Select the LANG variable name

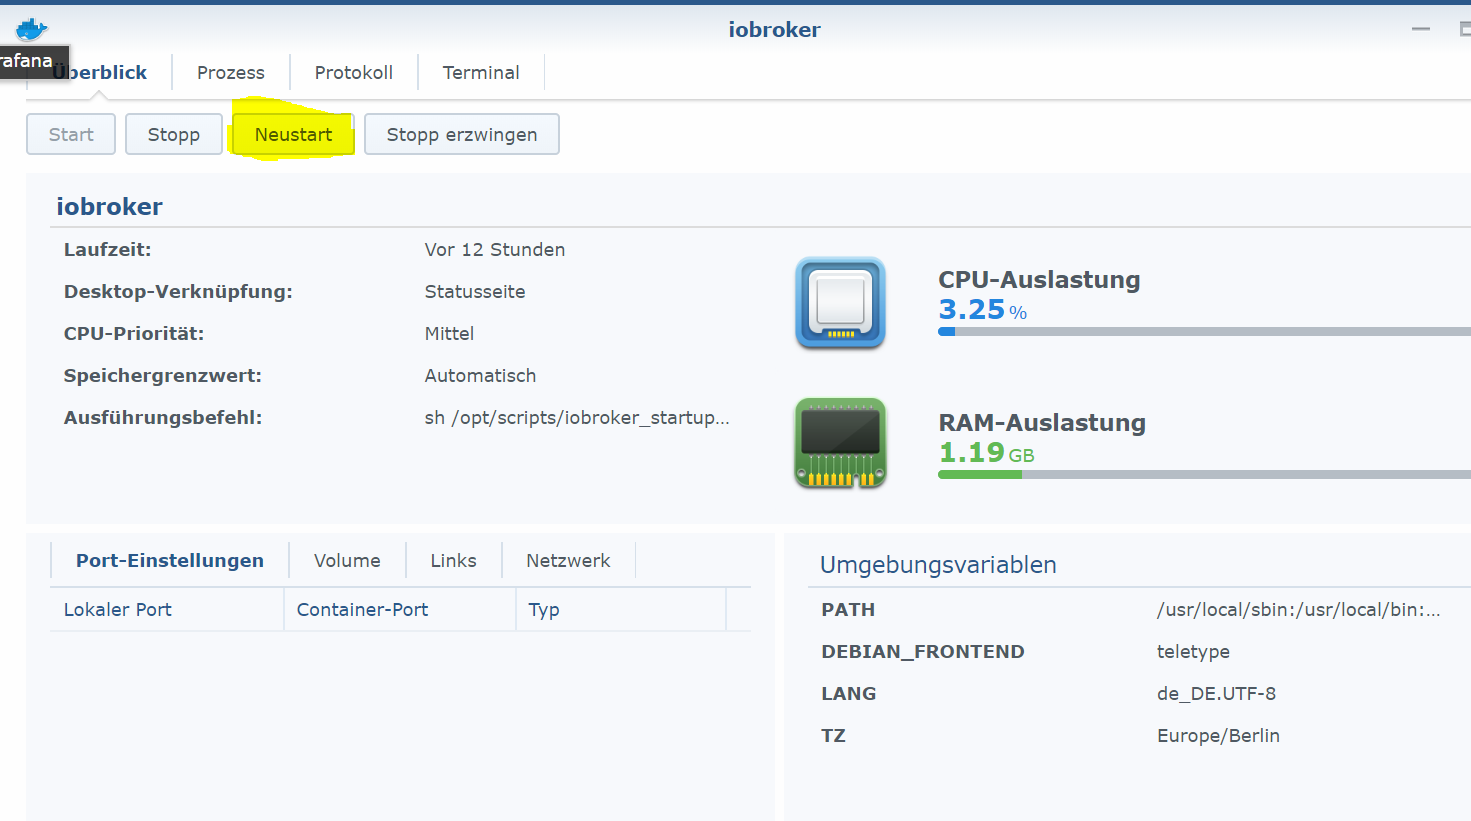(x=849, y=694)
